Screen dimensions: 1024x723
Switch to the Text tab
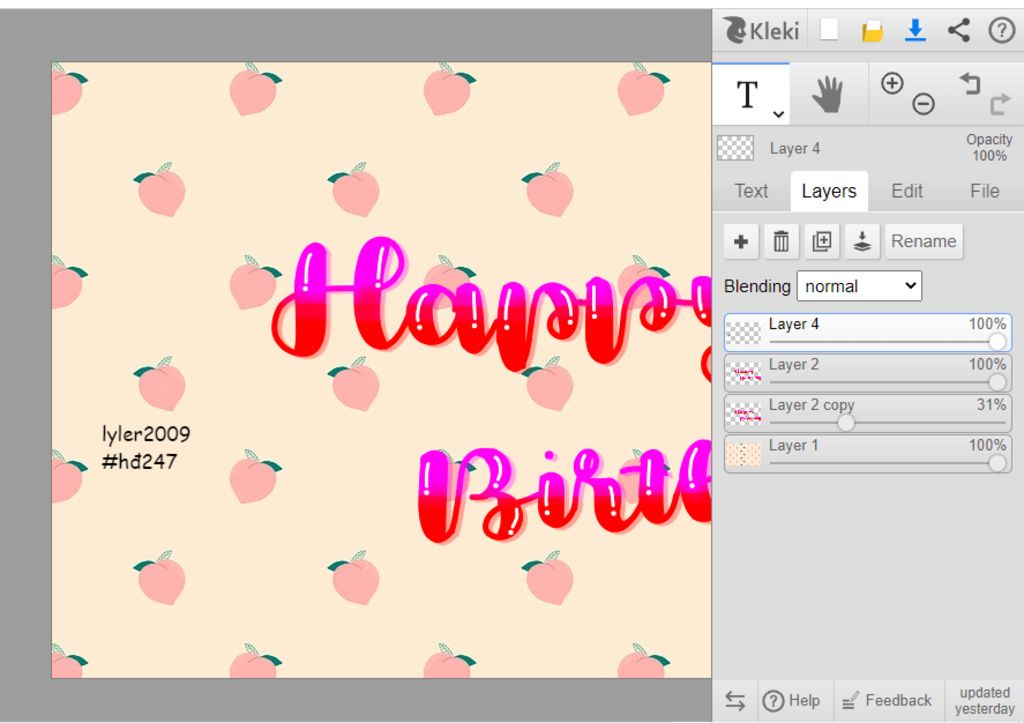[x=751, y=191]
